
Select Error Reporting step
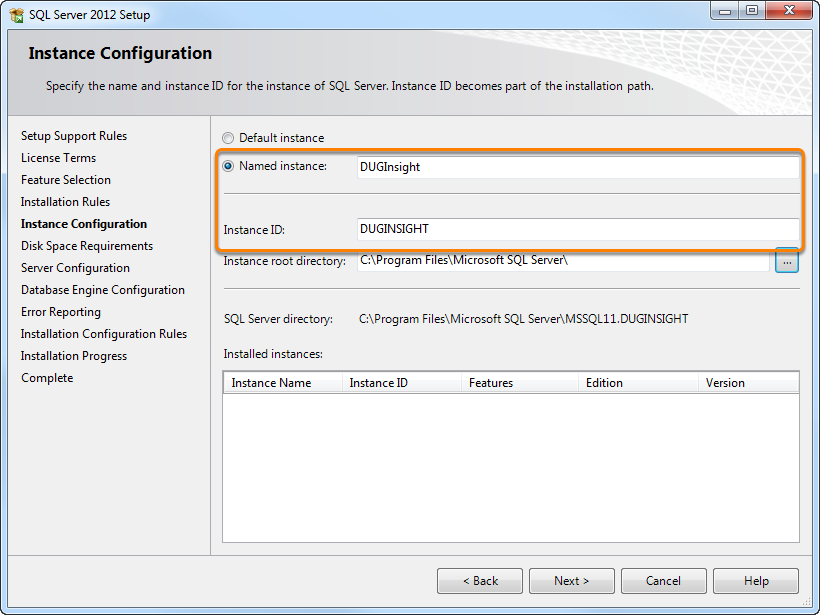pyautogui.click(x=61, y=312)
